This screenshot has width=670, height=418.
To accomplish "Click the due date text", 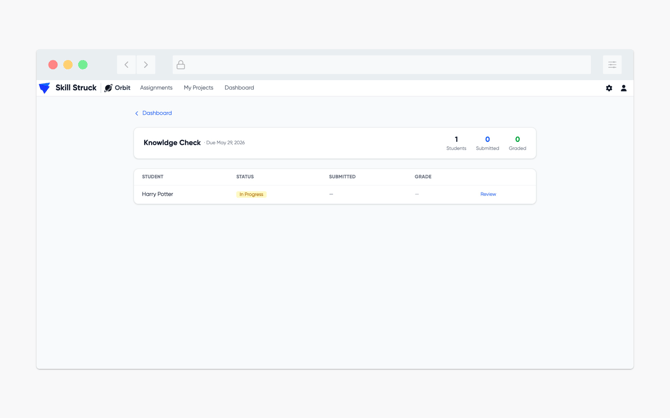I will [225, 143].
